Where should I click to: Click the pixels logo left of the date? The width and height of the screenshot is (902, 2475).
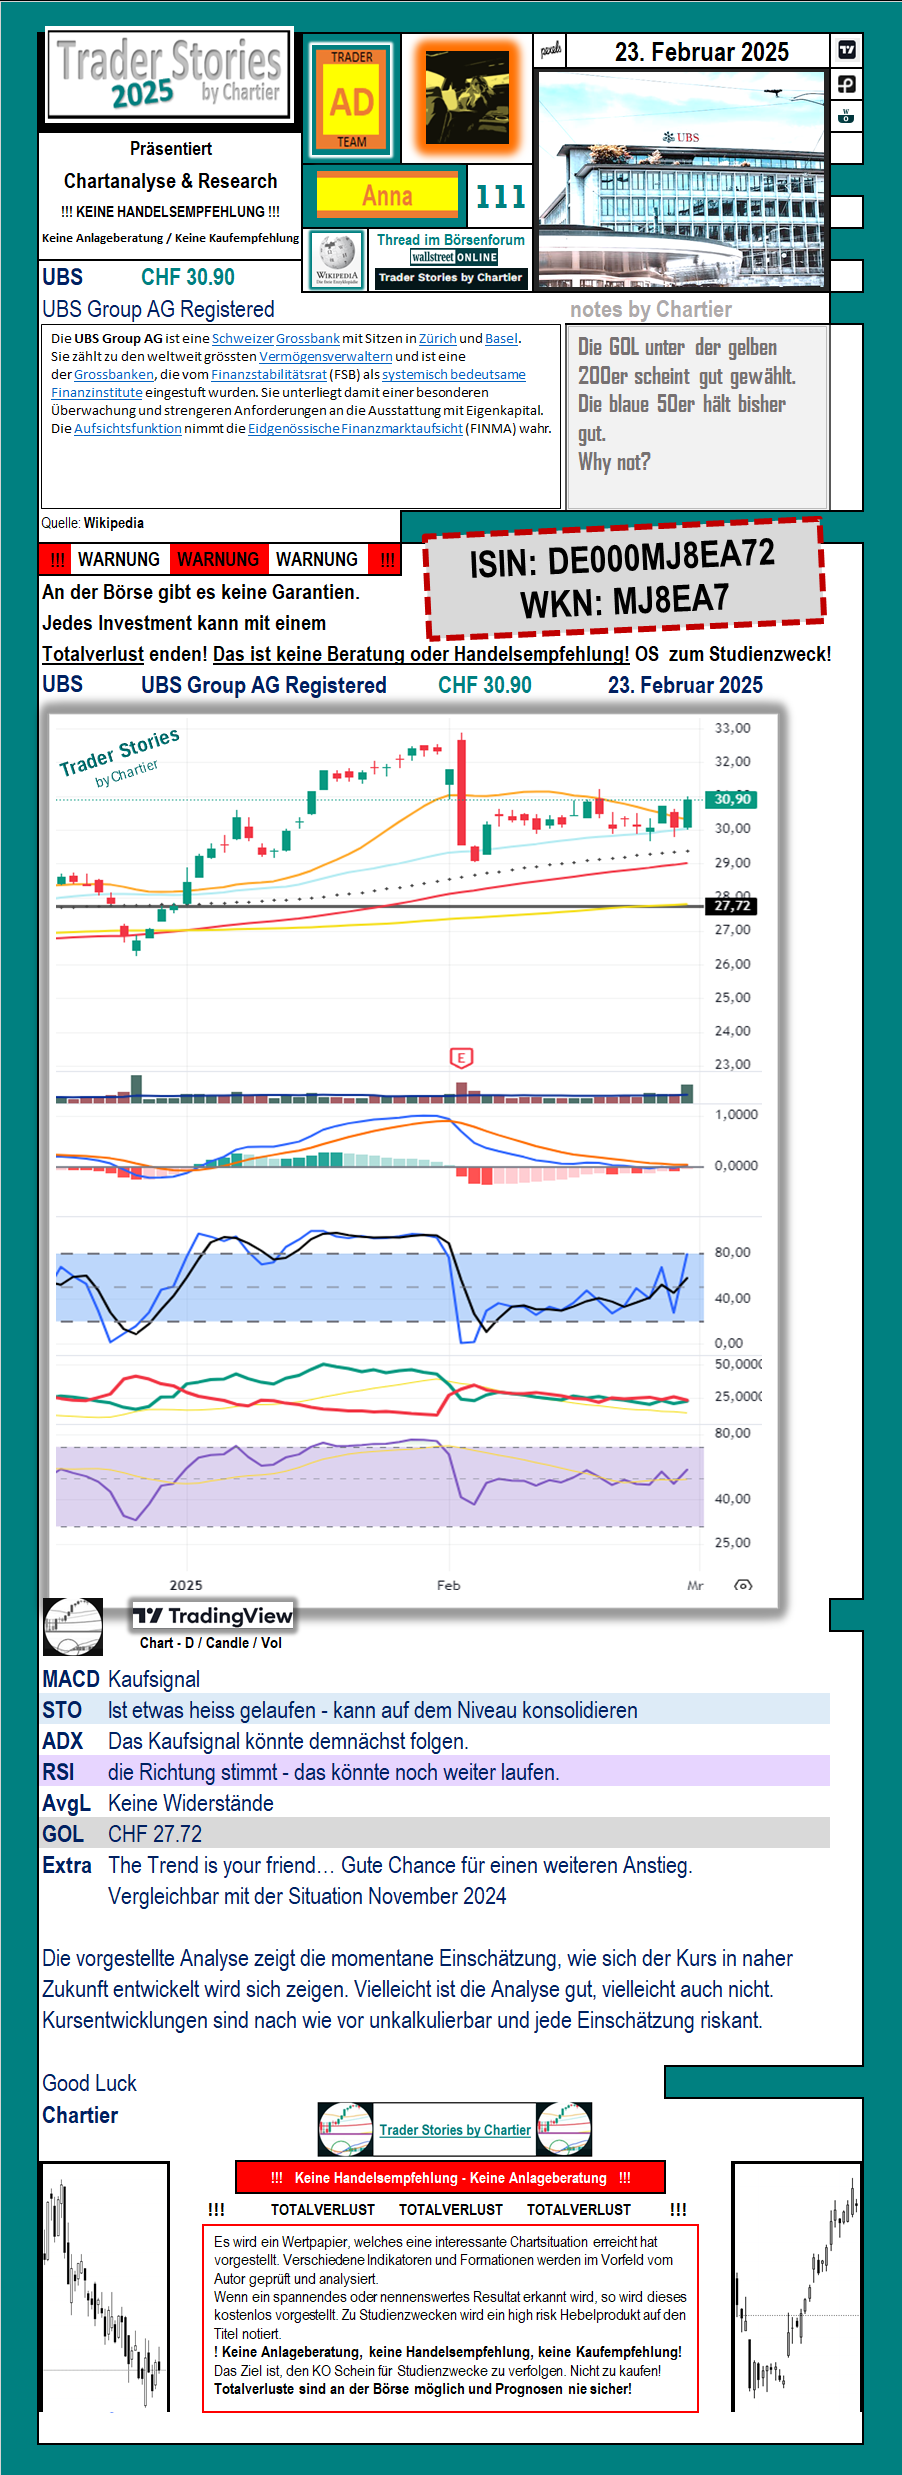[550, 50]
